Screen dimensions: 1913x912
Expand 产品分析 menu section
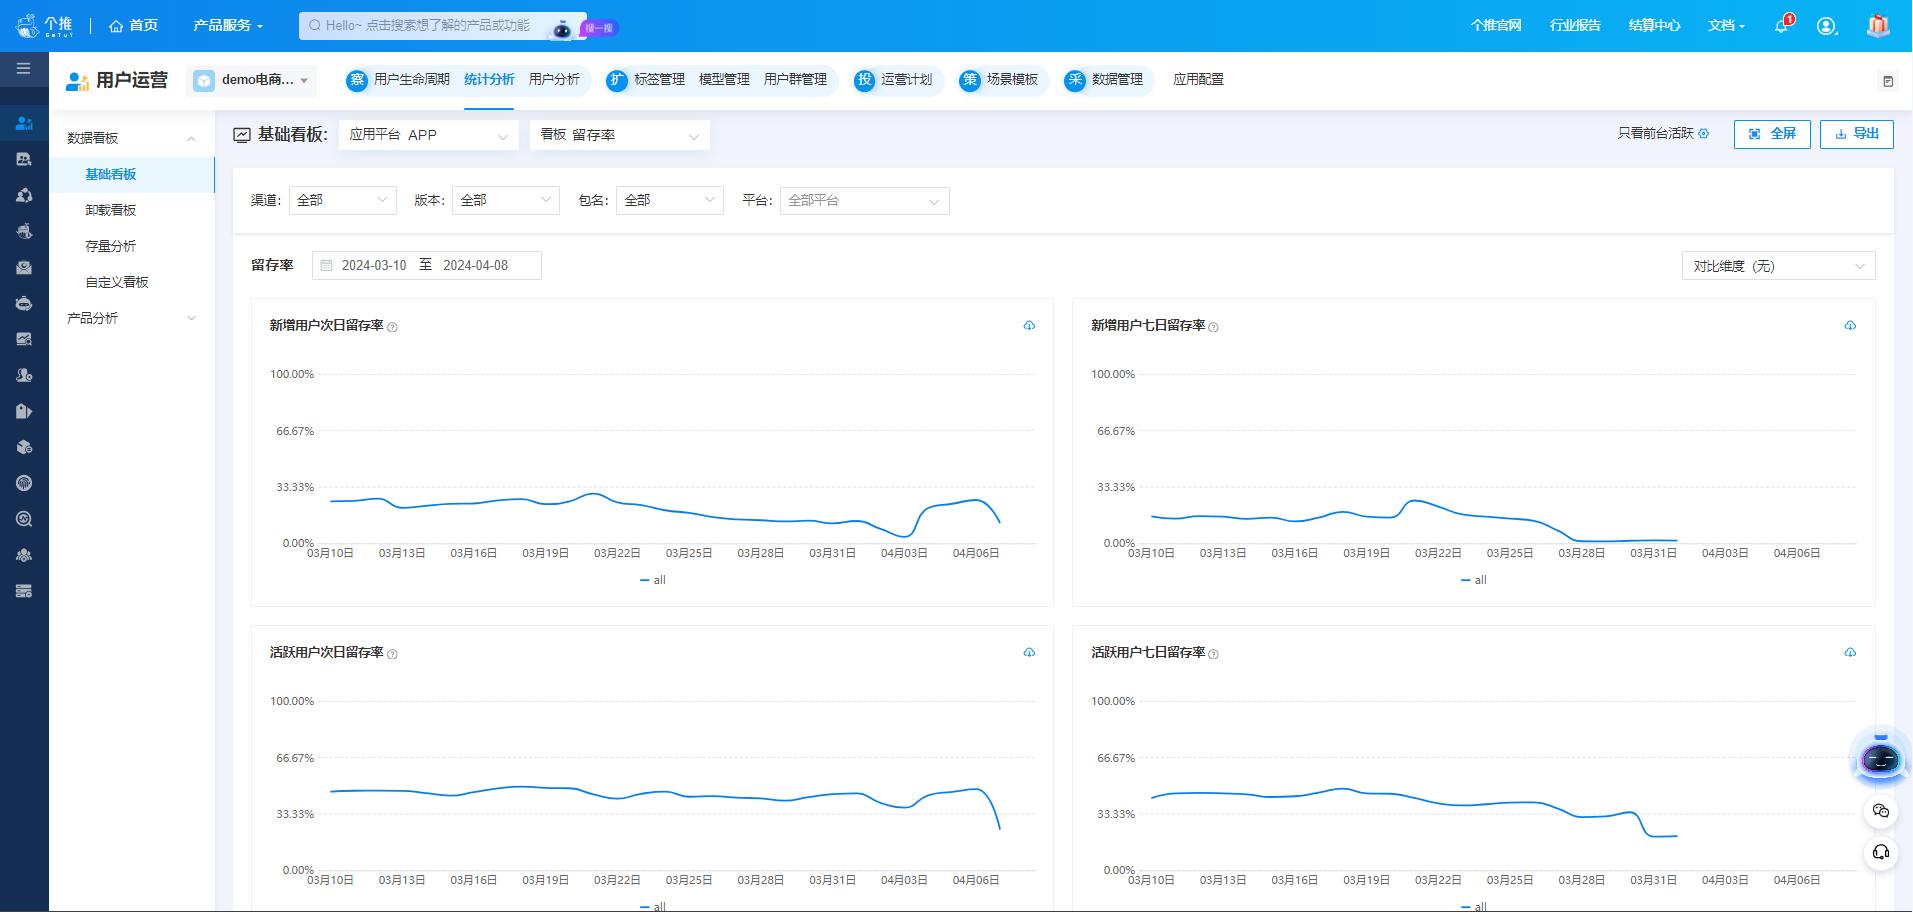click(x=132, y=318)
